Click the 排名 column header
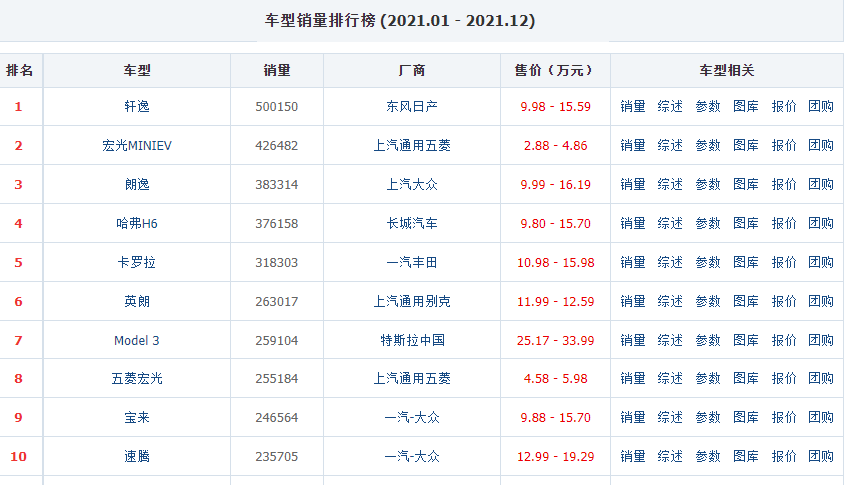The height and width of the screenshot is (487, 848). point(19,70)
